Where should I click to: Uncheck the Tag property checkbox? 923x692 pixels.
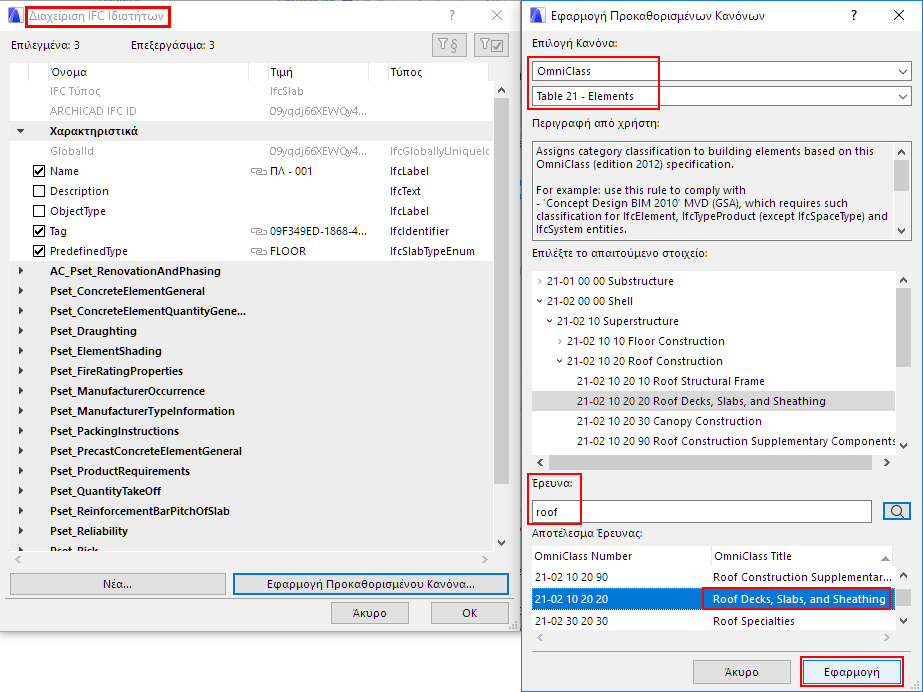39,231
